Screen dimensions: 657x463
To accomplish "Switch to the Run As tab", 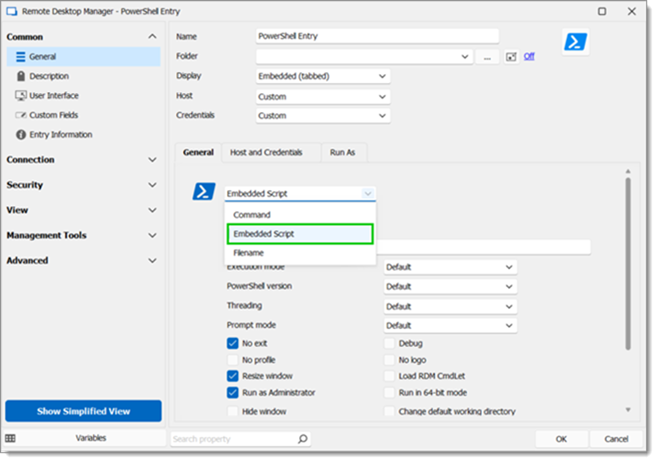I will tap(342, 153).
